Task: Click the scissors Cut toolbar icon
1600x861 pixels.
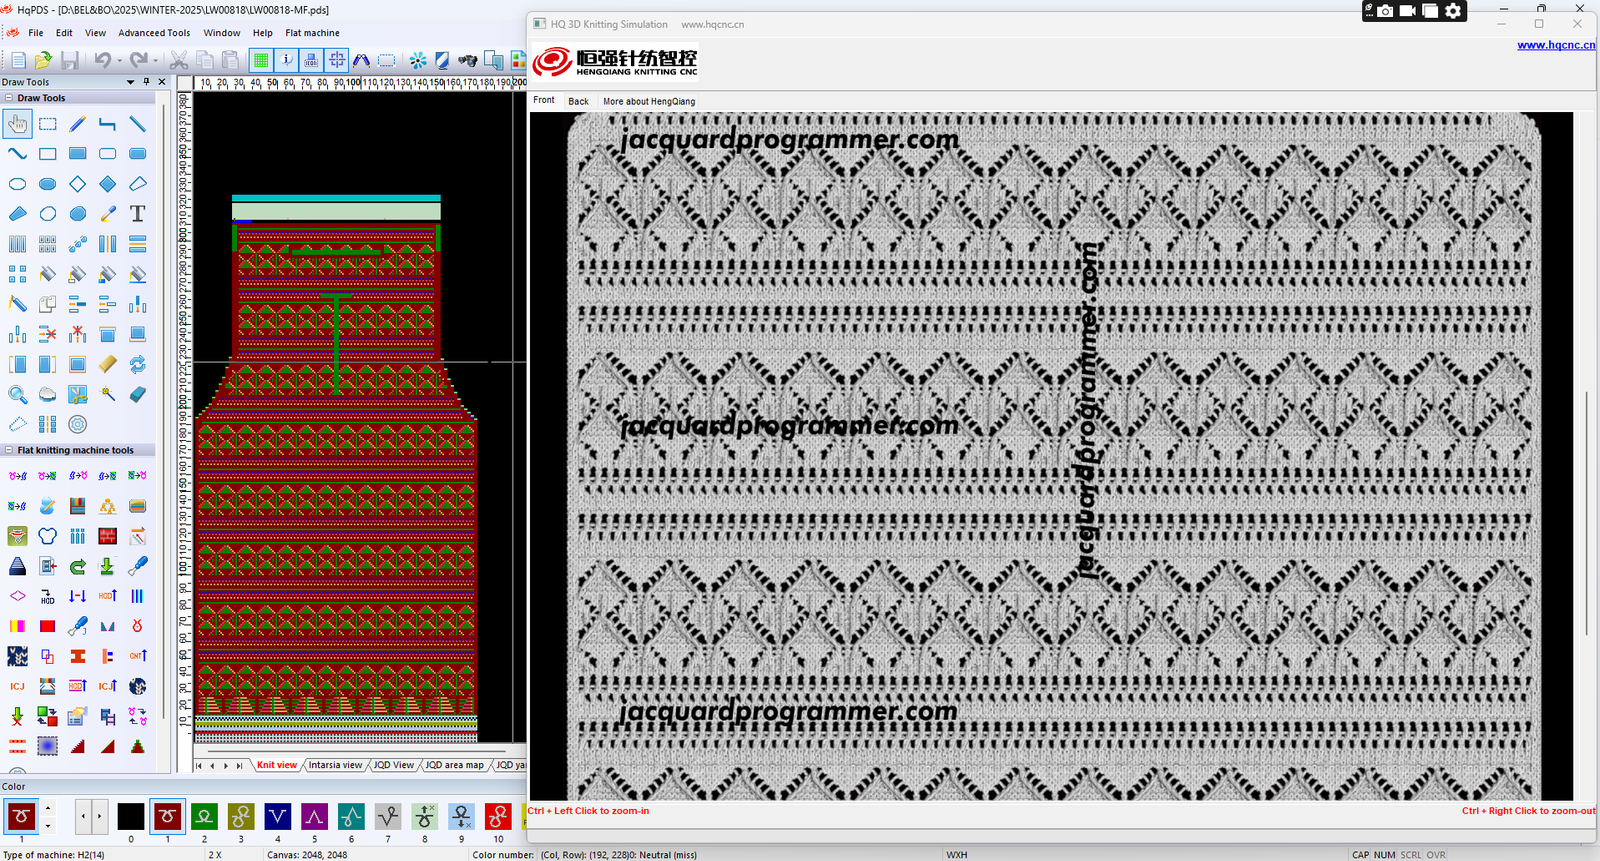Action: click(179, 61)
